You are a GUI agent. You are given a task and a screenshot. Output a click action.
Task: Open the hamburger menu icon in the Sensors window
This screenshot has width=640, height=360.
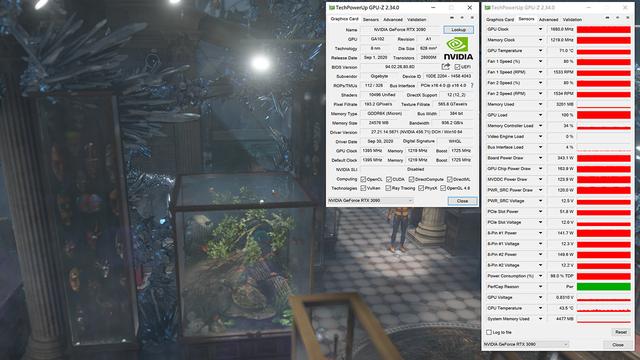tap(628, 18)
